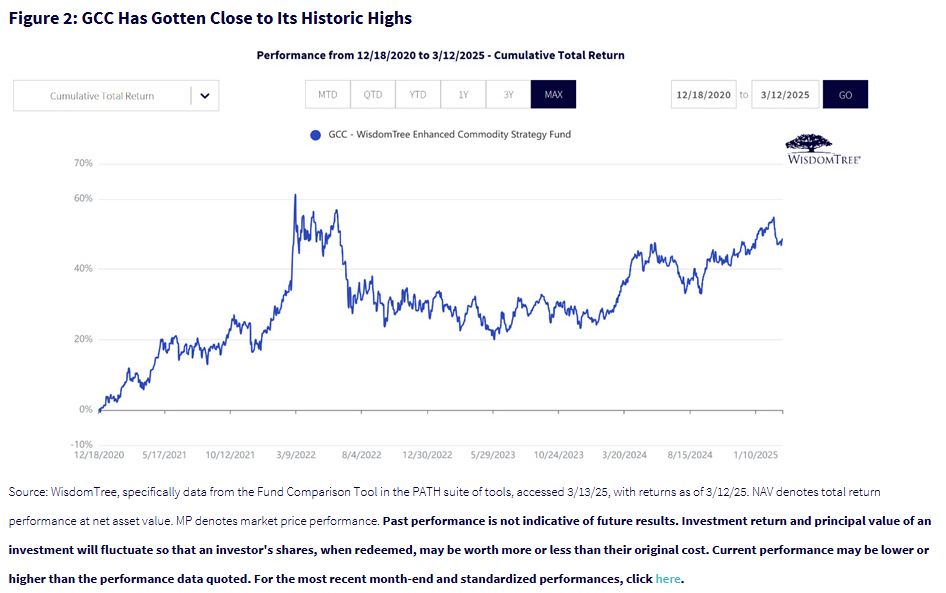Open the Cumulative Total Return dropdown

click(115, 94)
